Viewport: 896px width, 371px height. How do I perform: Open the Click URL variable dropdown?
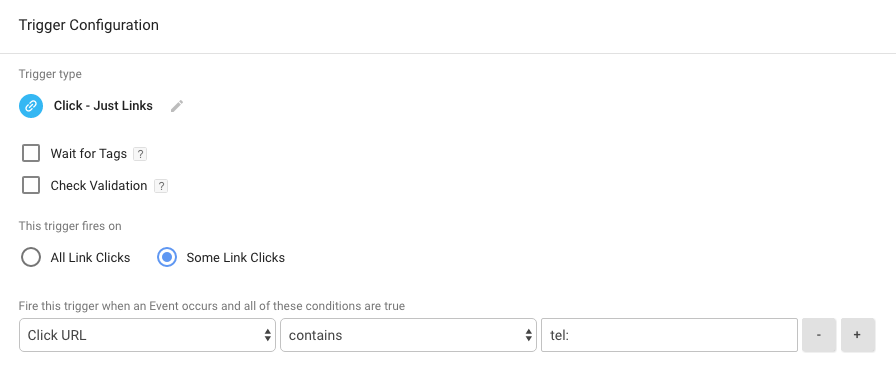147,335
